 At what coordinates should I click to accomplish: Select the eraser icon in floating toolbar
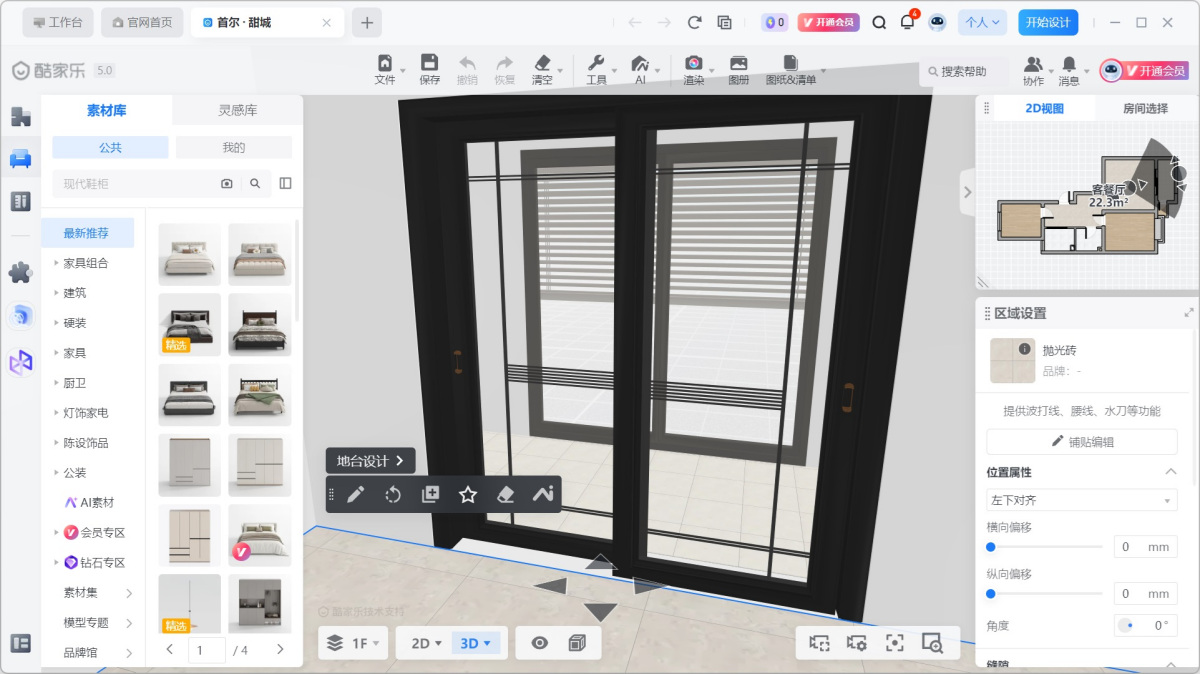505,494
